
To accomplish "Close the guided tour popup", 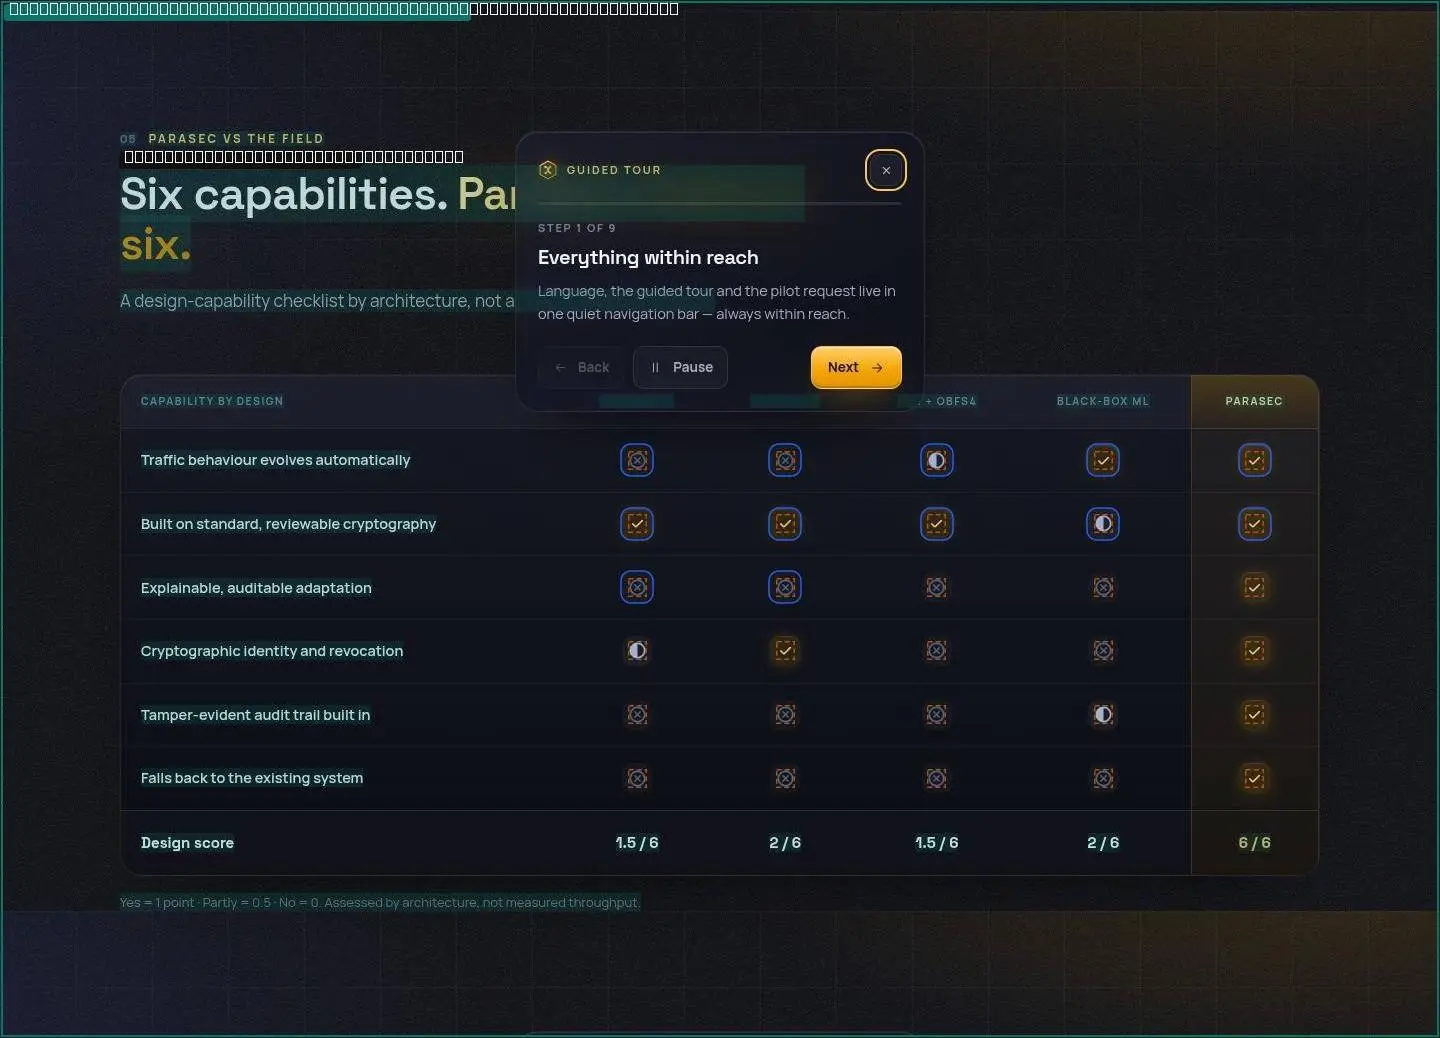I will pos(886,170).
